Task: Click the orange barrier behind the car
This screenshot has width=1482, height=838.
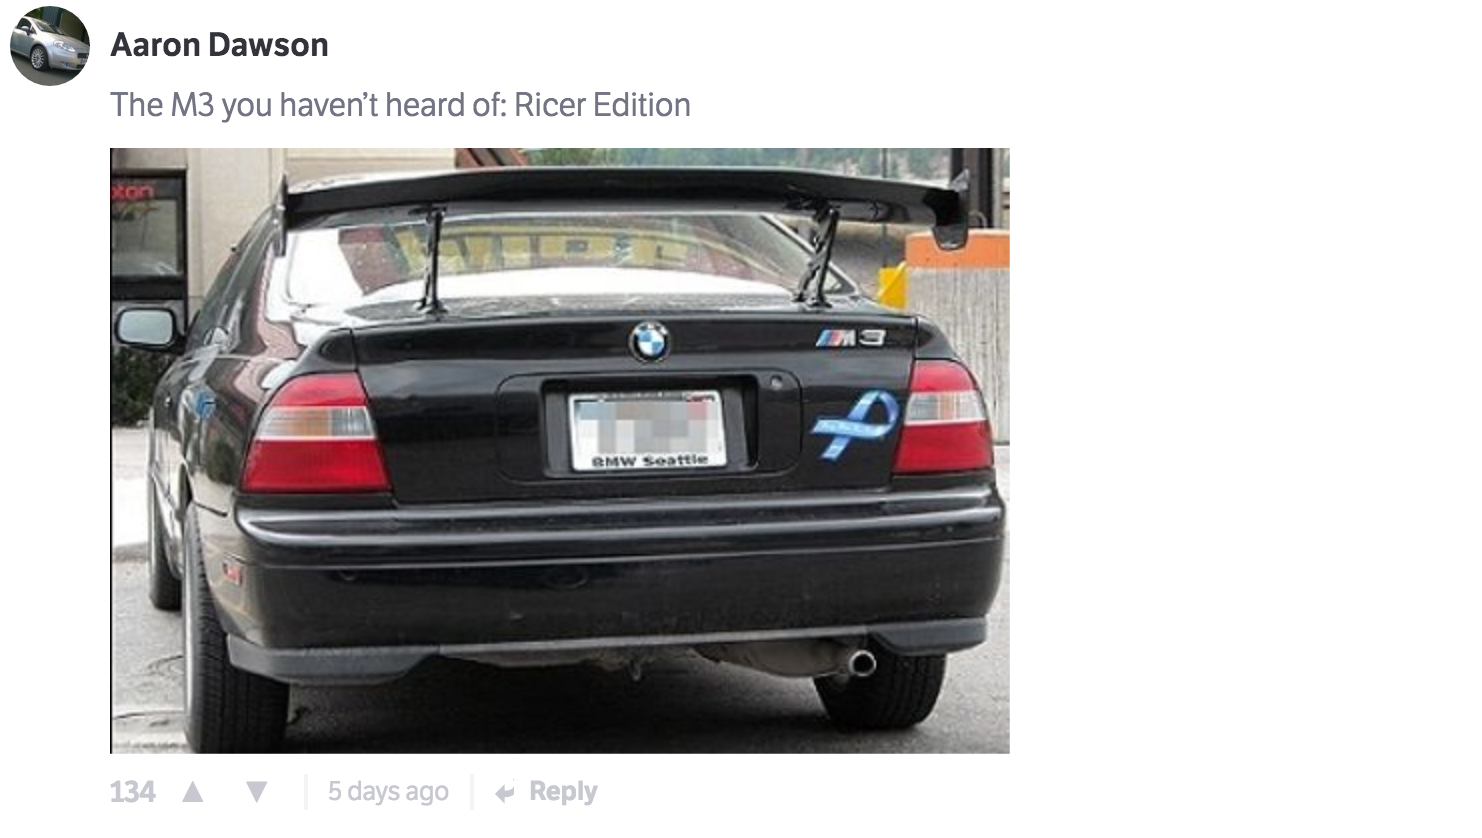Action: (958, 250)
